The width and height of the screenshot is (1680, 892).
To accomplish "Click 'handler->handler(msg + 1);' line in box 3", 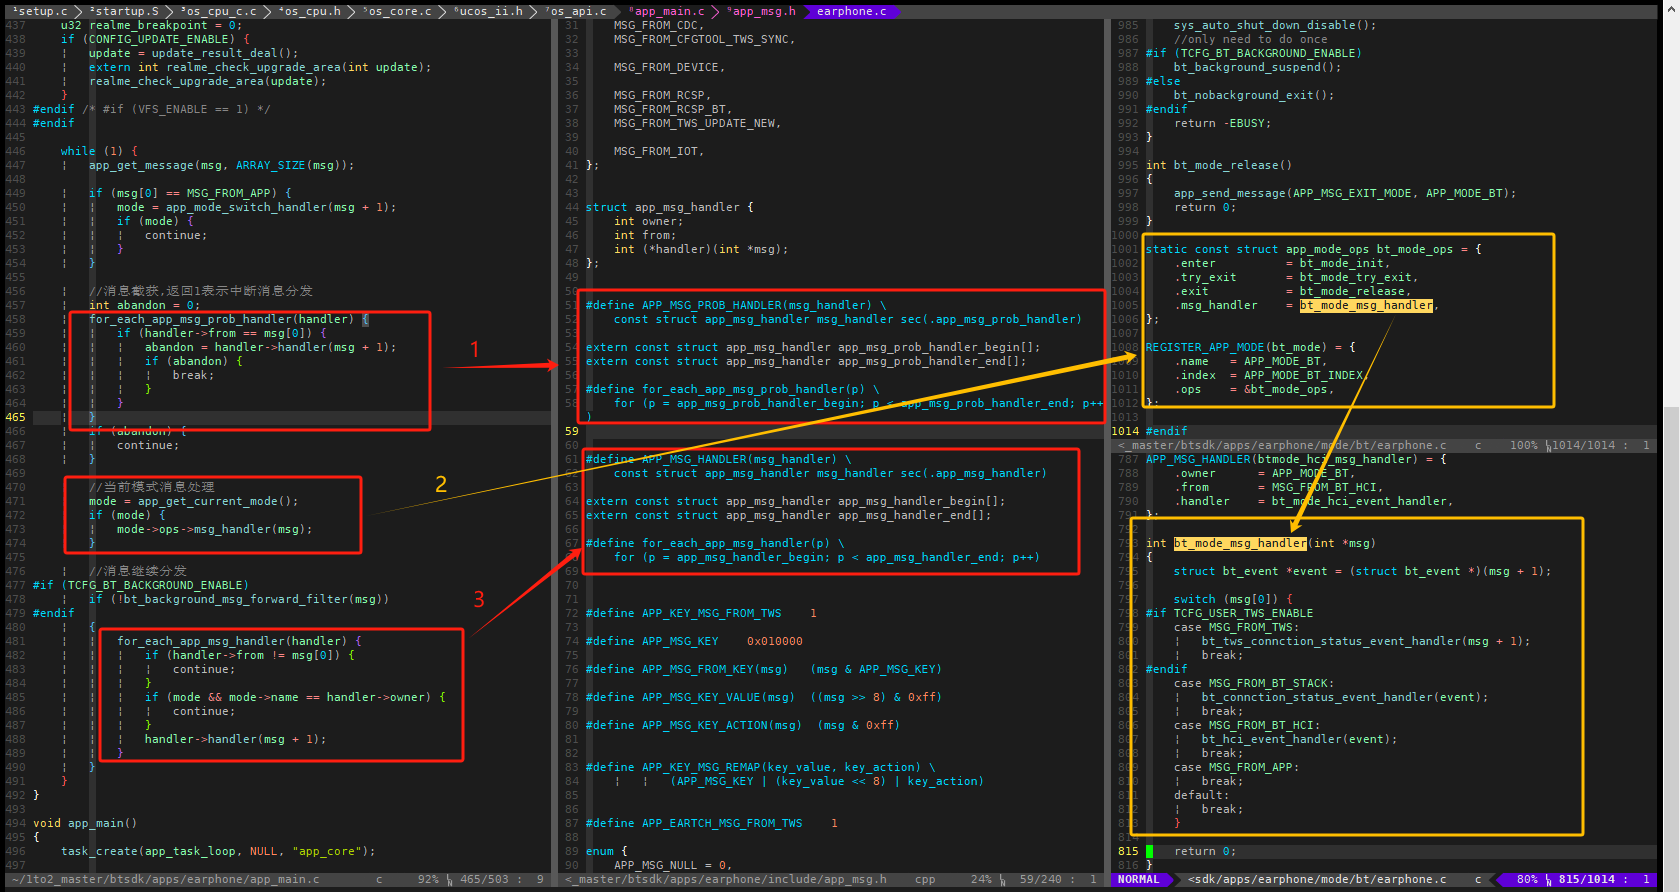I will pos(235,739).
